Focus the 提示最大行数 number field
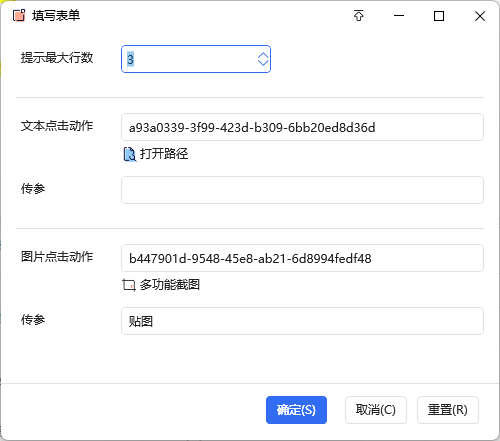500x441 pixels. pyautogui.click(x=196, y=59)
